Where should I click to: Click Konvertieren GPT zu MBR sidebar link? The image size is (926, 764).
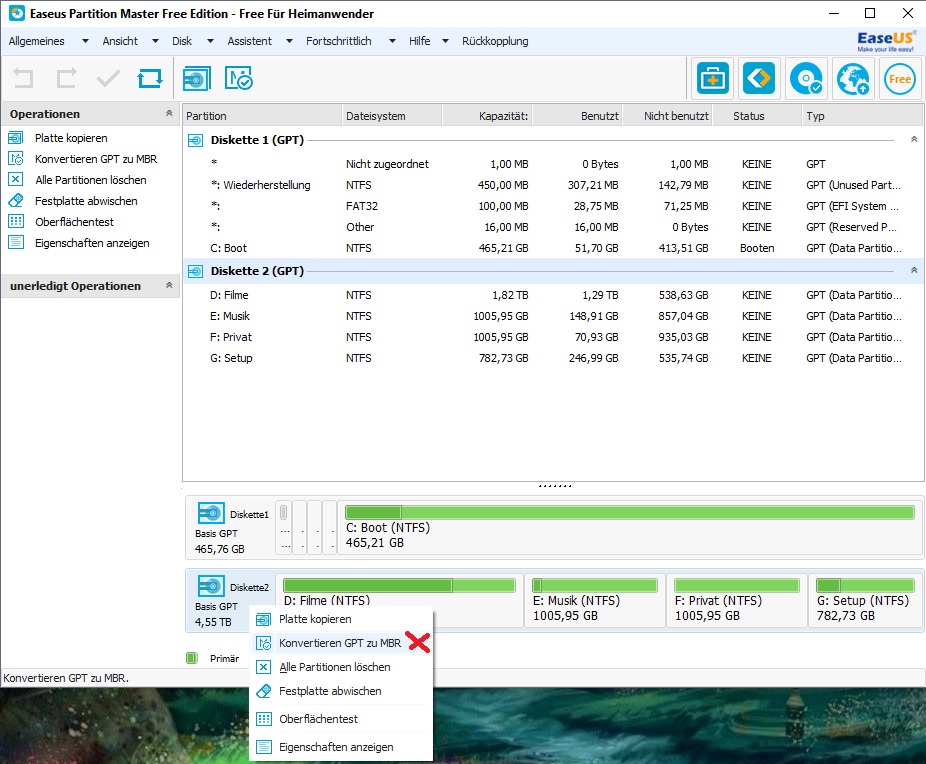[96, 159]
